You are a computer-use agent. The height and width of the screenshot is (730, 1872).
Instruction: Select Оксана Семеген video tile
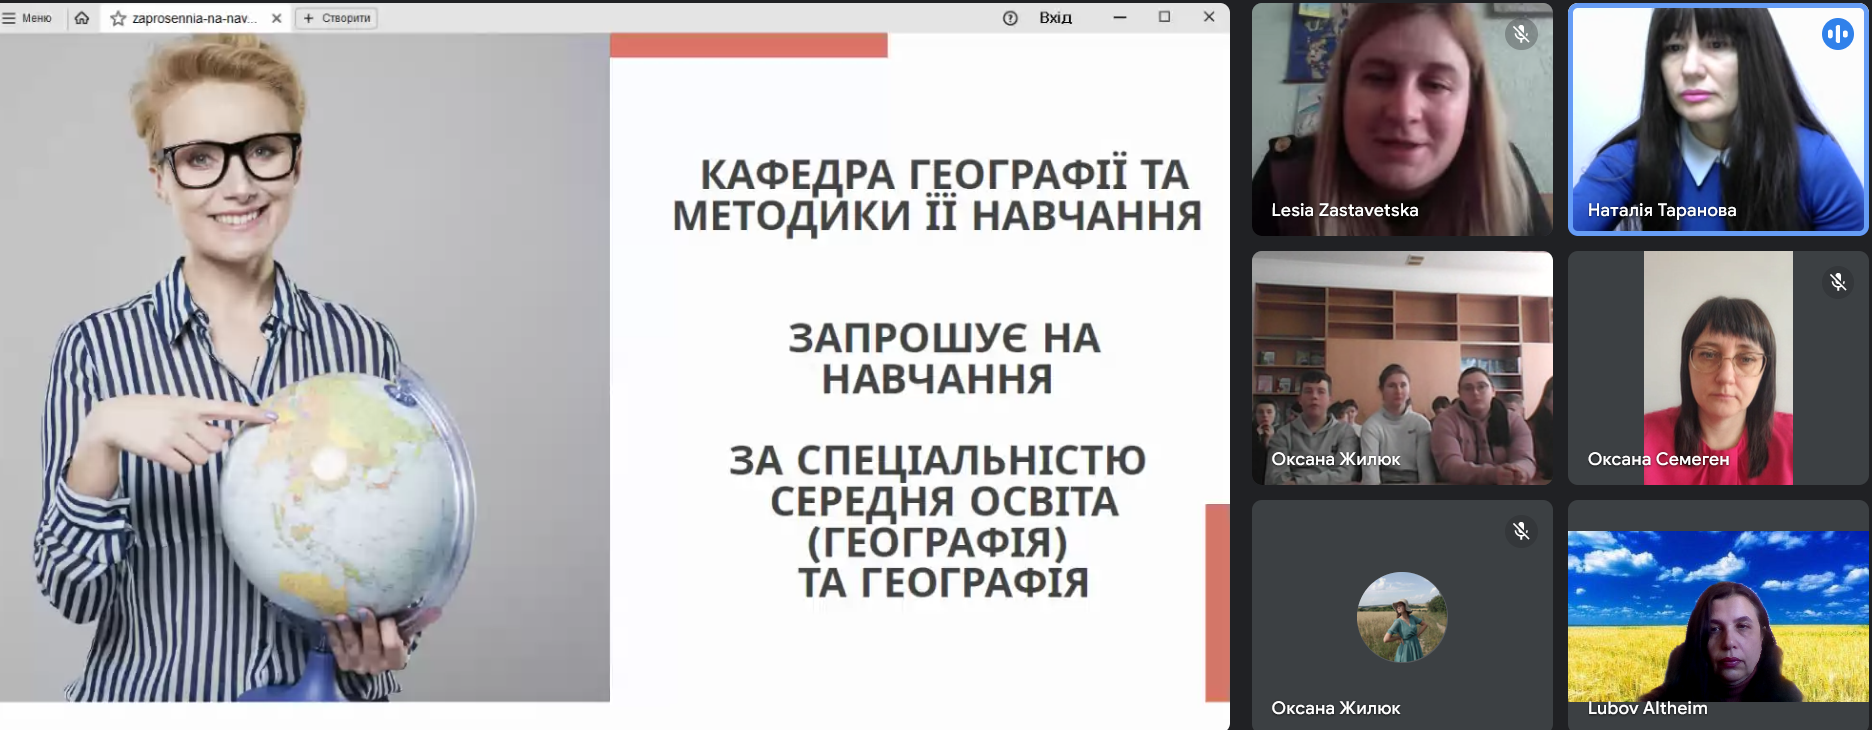pyautogui.click(x=1718, y=368)
